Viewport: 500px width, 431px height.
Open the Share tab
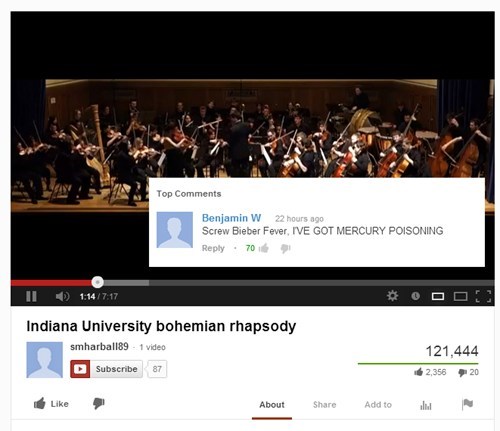click(324, 405)
